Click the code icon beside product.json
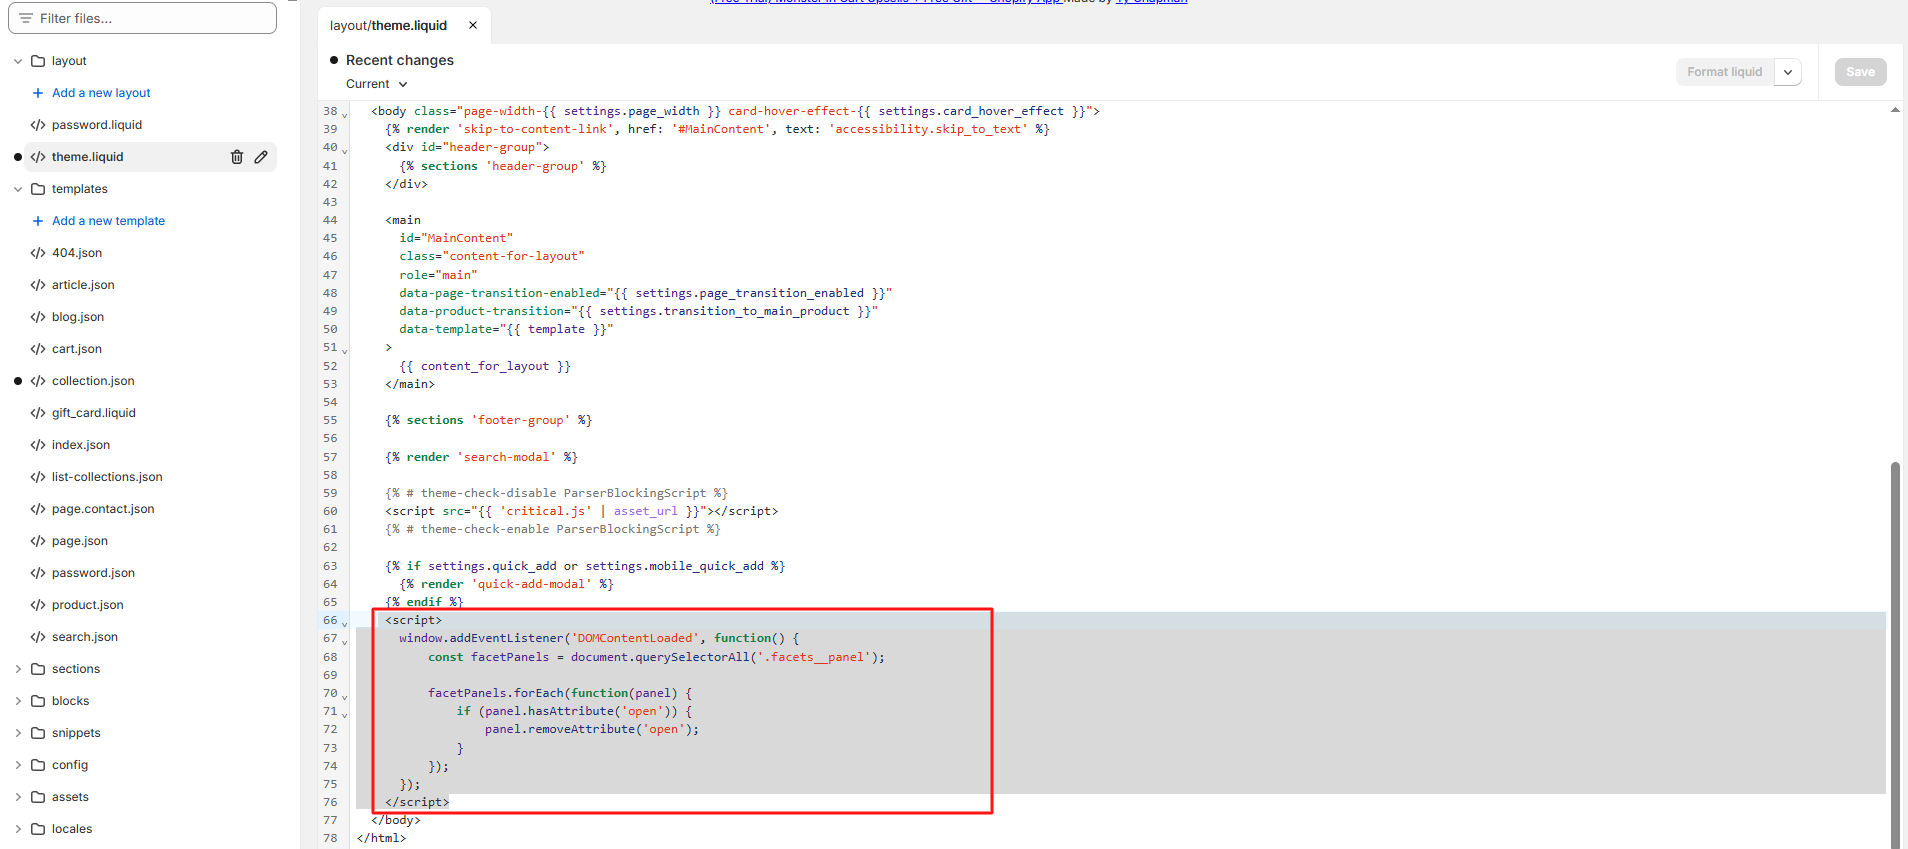This screenshot has height=849, width=1908. (x=38, y=605)
